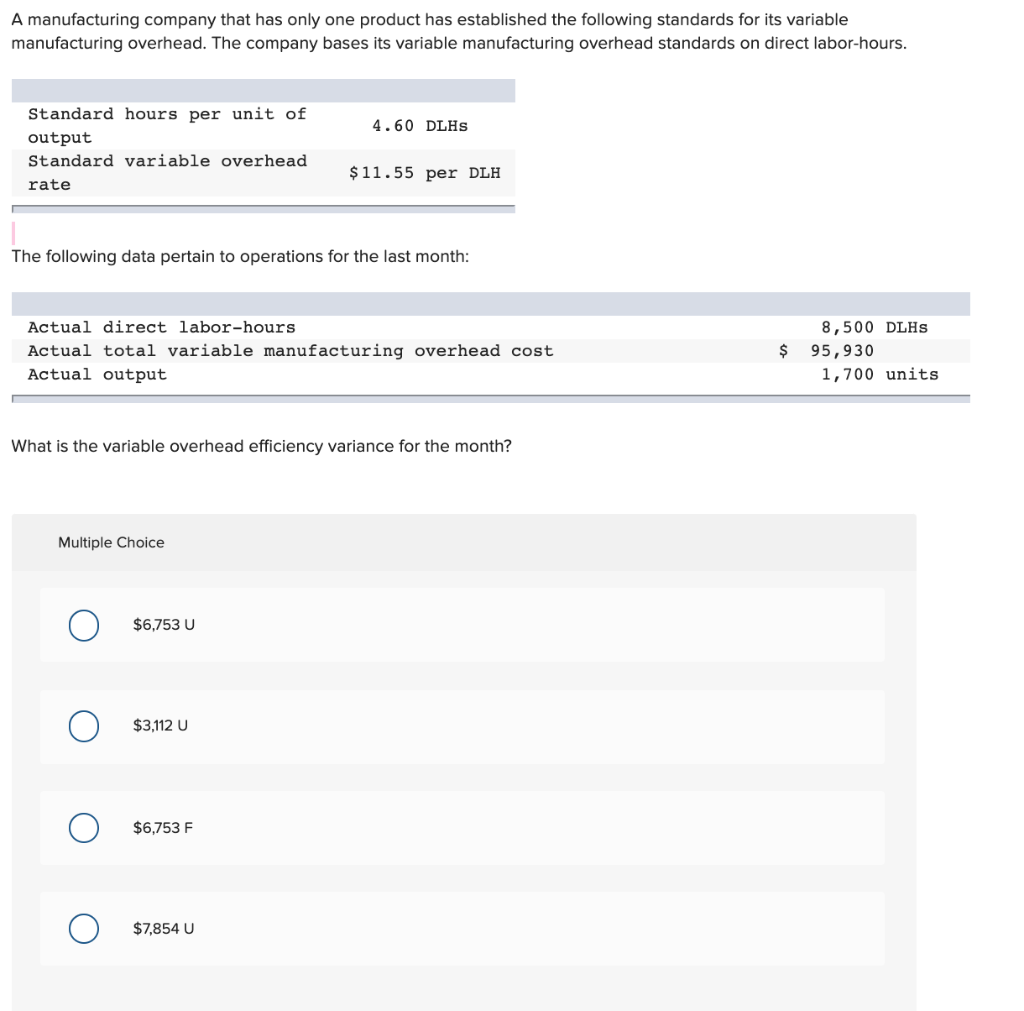Click the Actual output row label
Screen dimensions: 1024x1011
[x=97, y=375]
